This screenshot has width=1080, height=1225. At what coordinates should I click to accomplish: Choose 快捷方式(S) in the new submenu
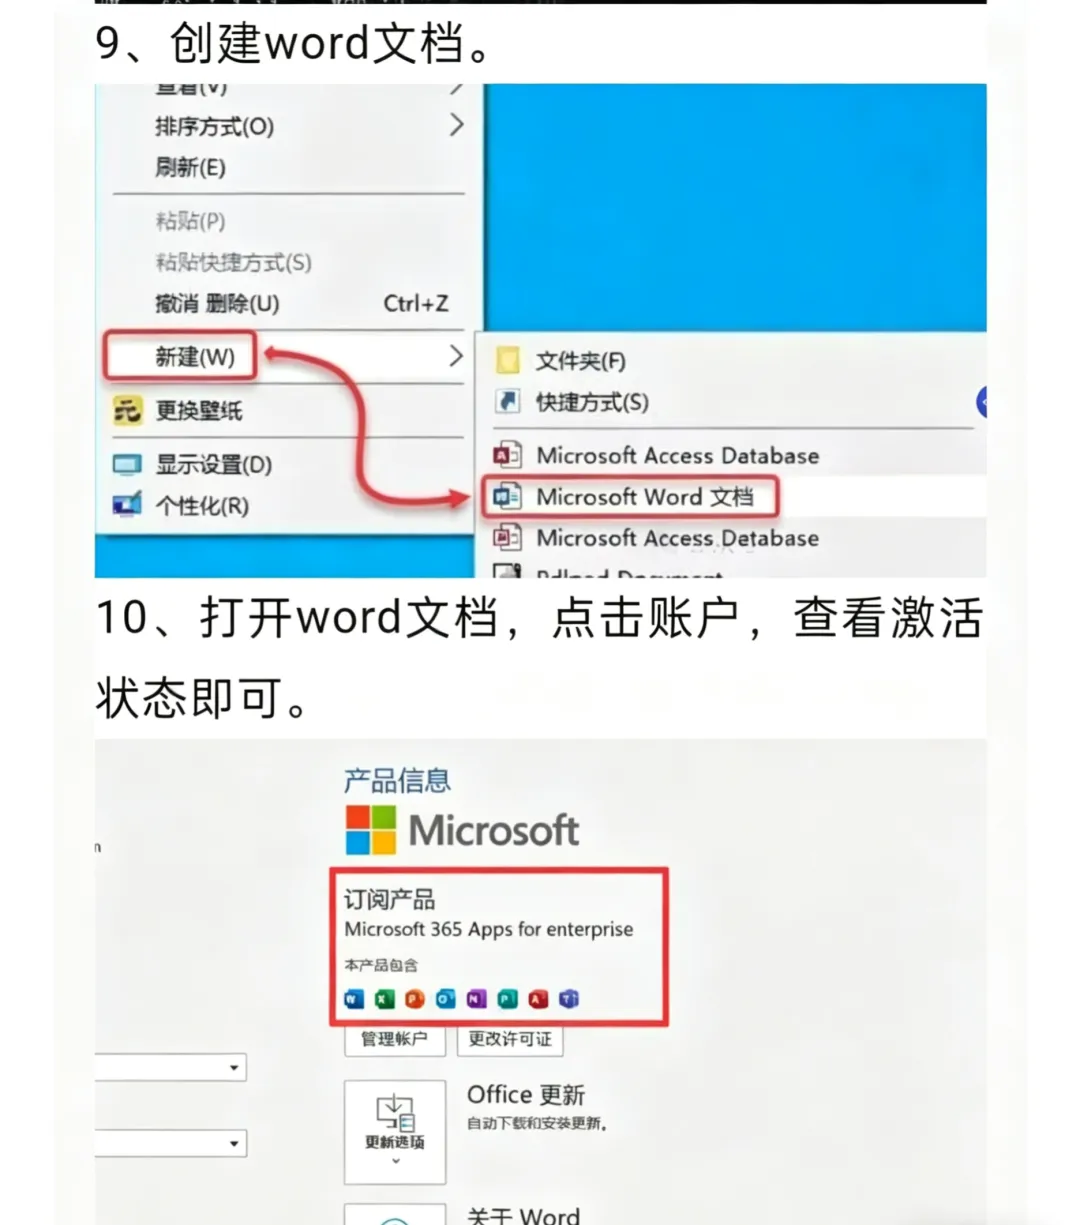point(592,402)
